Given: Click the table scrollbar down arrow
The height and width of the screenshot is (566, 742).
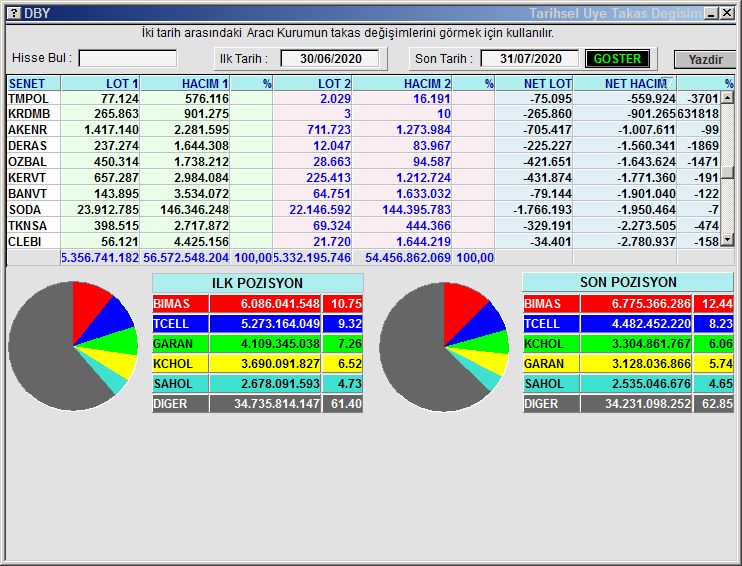Looking at the screenshot, I should click(x=728, y=240).
